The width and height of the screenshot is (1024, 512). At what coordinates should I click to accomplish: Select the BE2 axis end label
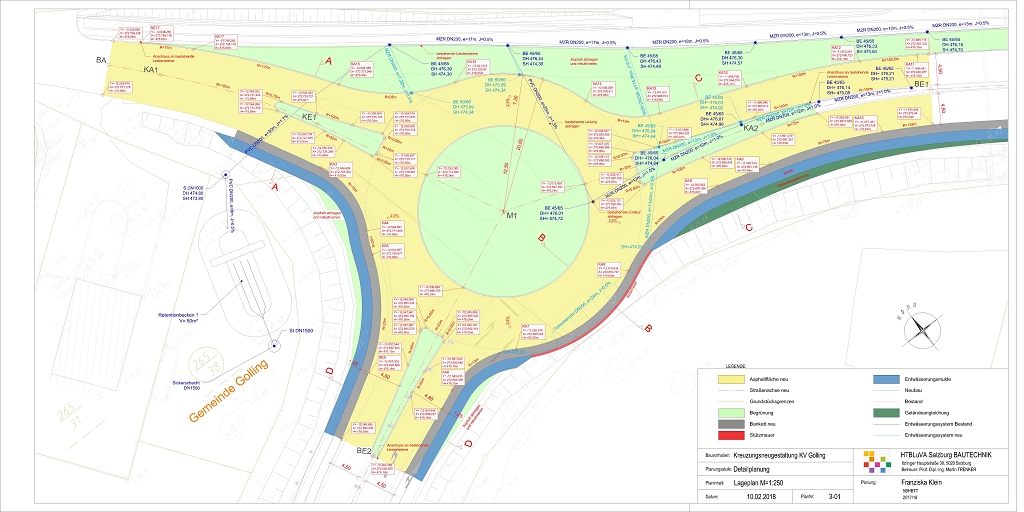[x=364, y=451]
